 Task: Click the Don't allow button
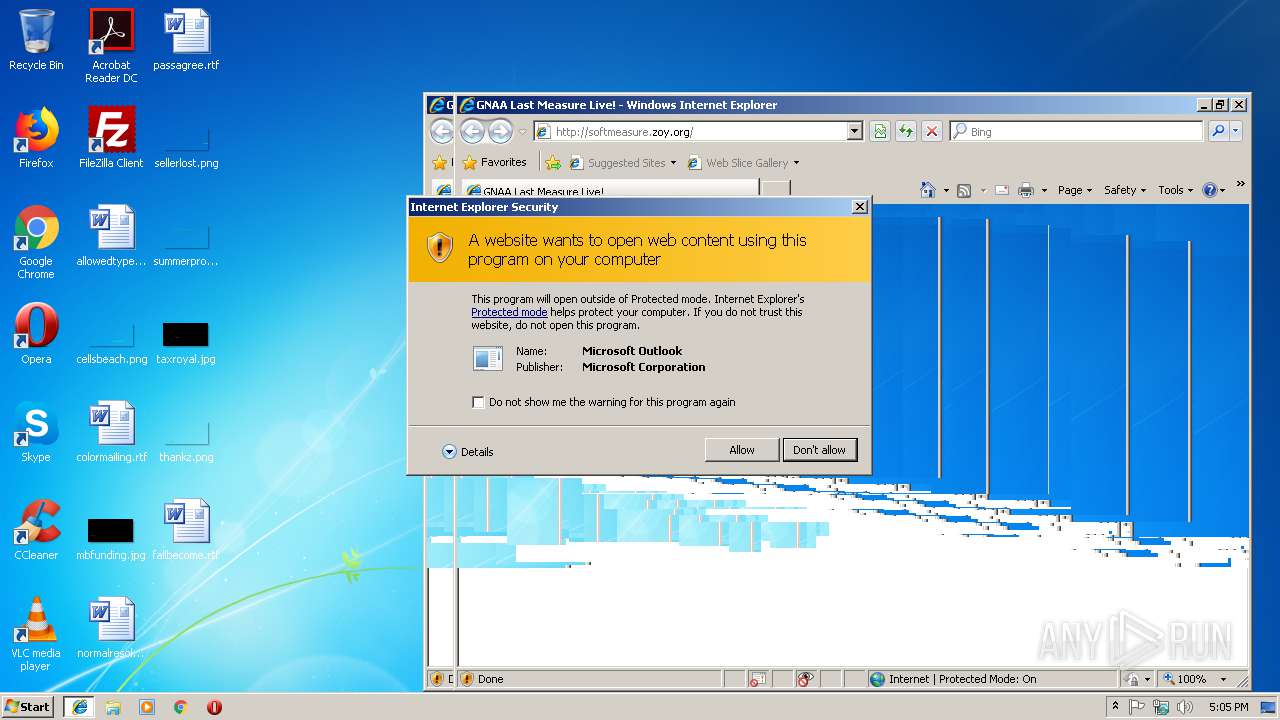point(819,450)
